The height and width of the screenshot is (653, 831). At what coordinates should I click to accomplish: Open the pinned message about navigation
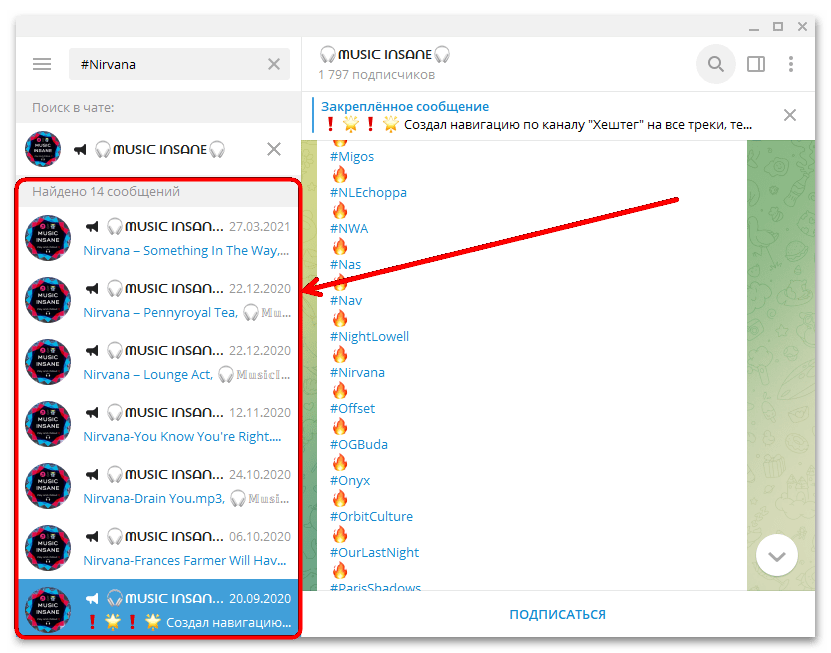537,116
